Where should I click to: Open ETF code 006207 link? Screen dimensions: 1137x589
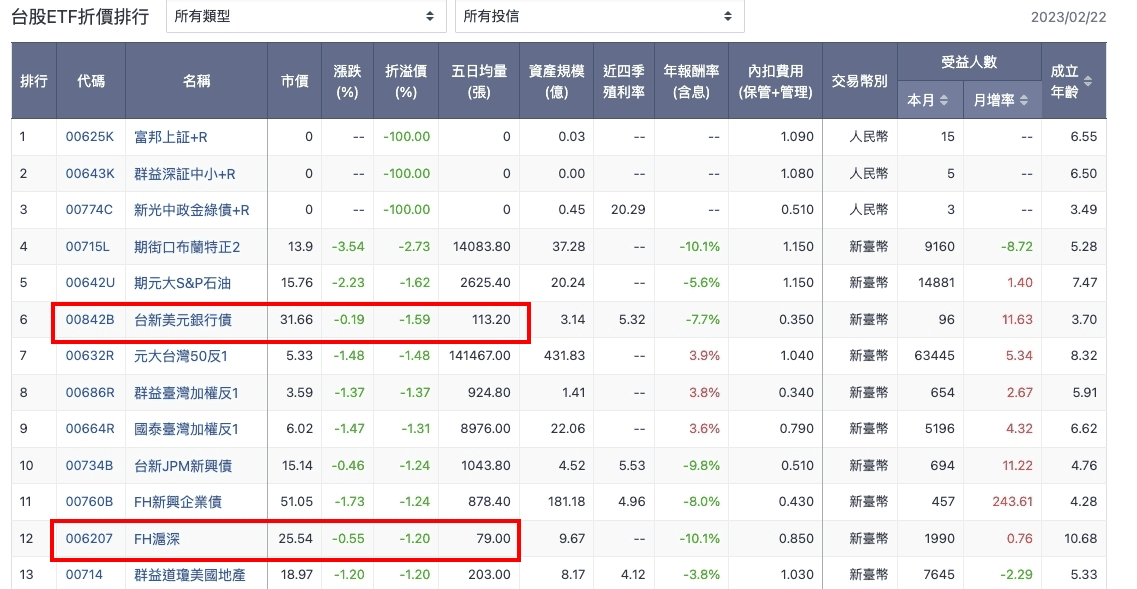[89, 539]
